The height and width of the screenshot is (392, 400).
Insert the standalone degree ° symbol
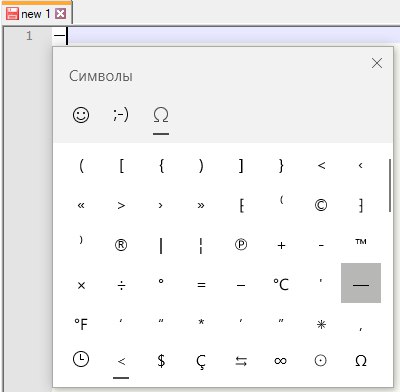point(161,281)
